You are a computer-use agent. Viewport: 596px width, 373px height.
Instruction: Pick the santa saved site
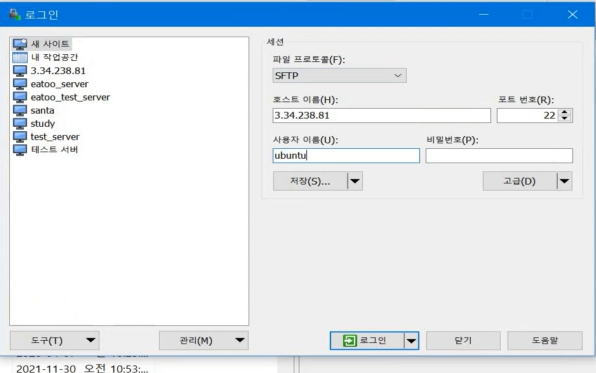pos(42,111)
